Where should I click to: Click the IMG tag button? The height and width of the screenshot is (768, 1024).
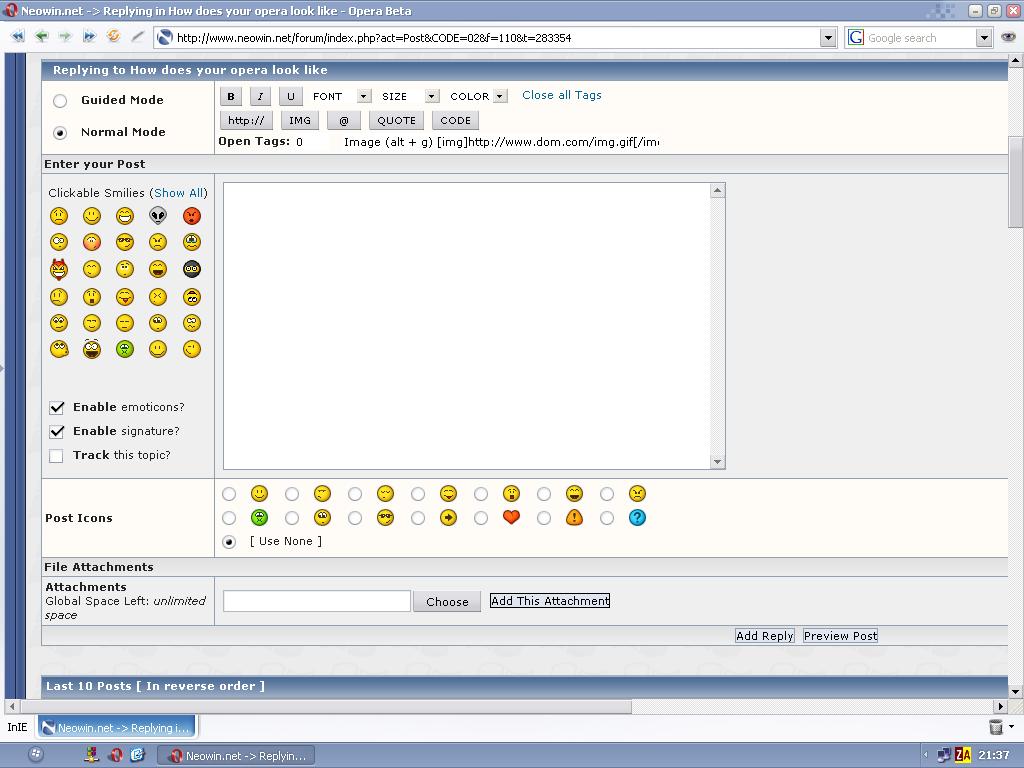pyautogui.click(x=300, y=120)
